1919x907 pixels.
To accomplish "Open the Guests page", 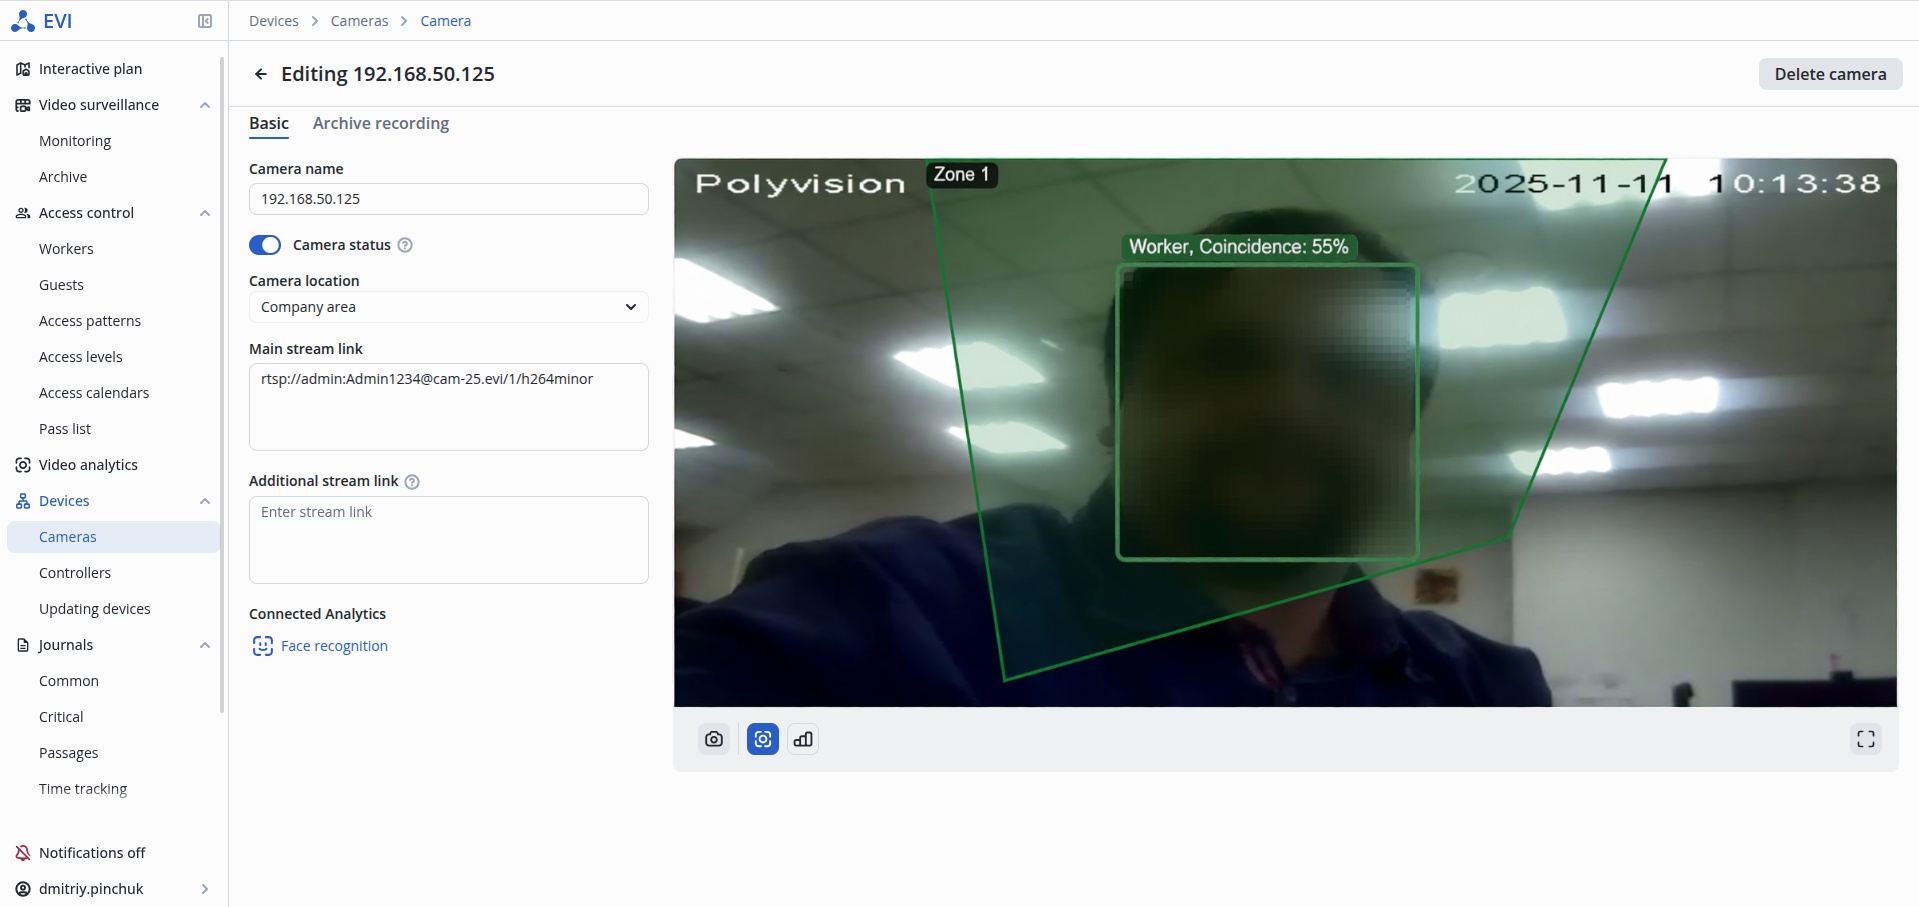I will coord(61,285).
